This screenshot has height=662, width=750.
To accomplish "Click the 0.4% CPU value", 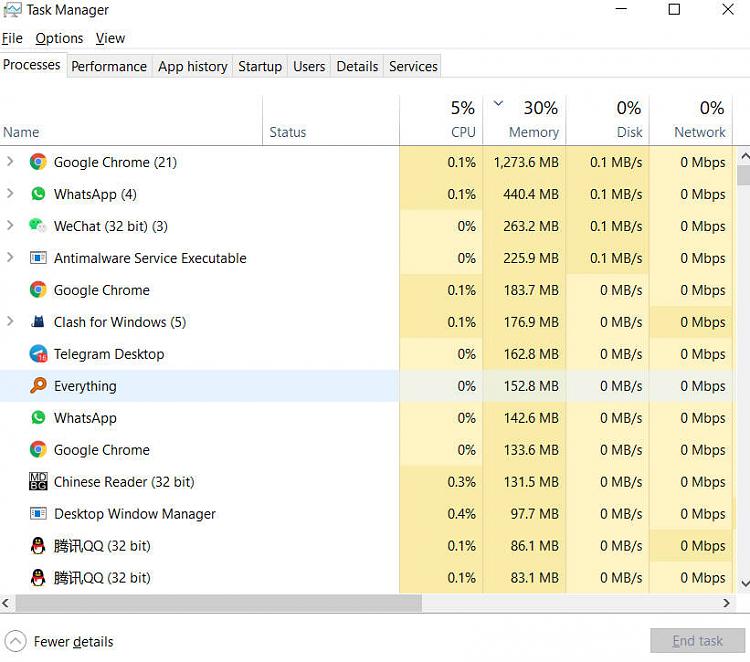I will [461, 514].
